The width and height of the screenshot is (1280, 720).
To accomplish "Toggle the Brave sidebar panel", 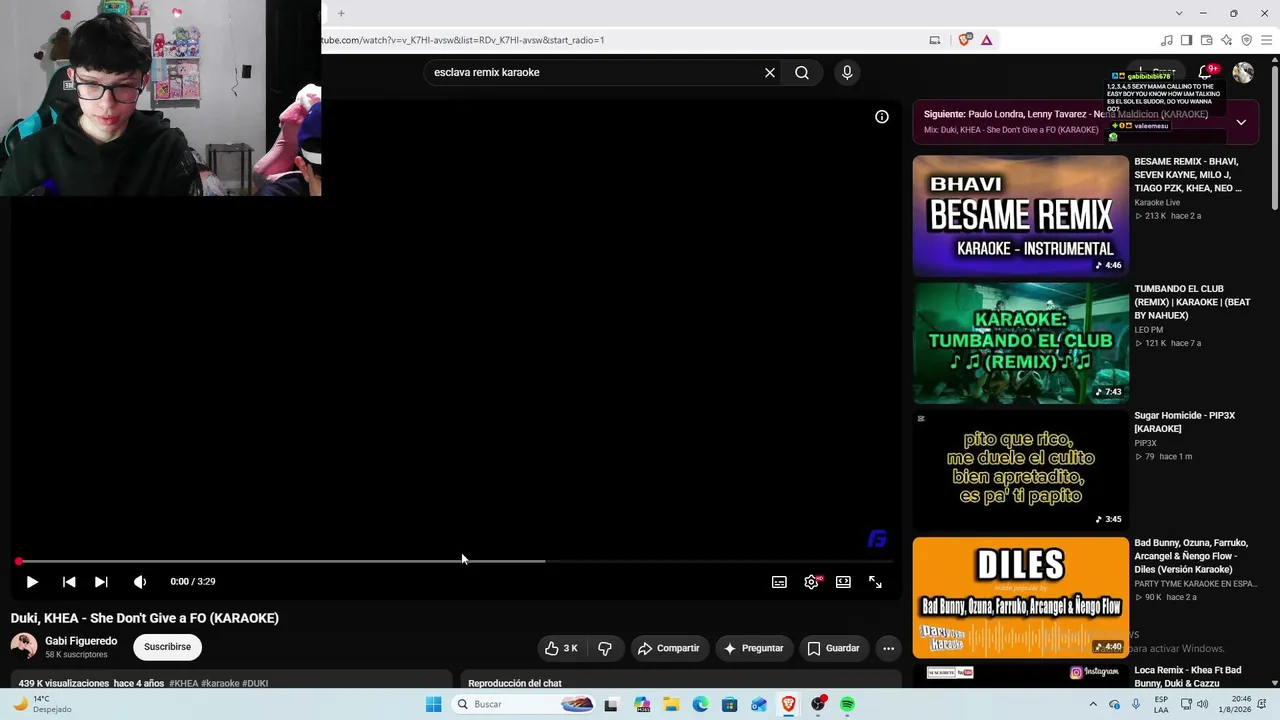I will pos(1186,40).
